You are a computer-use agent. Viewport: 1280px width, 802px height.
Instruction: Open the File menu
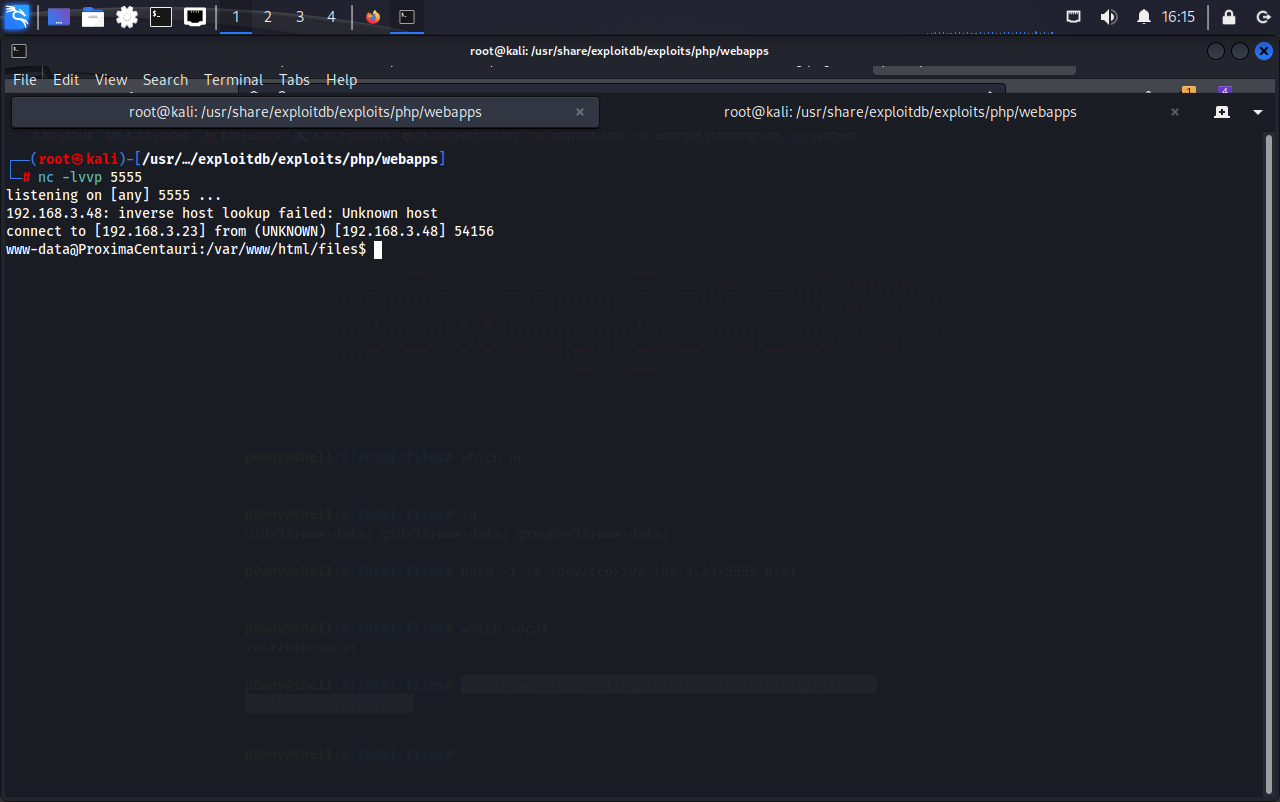pyautogui.click(x=25, y=80)
